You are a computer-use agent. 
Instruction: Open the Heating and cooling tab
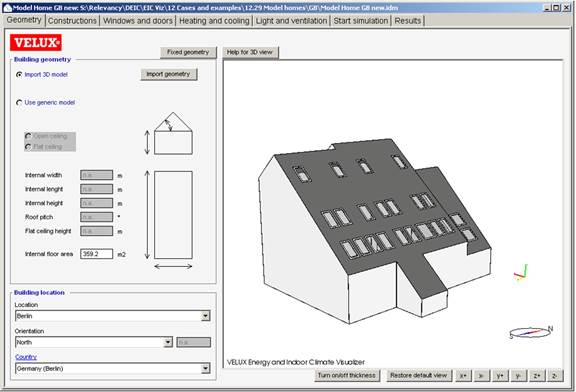tap(214, 21)
